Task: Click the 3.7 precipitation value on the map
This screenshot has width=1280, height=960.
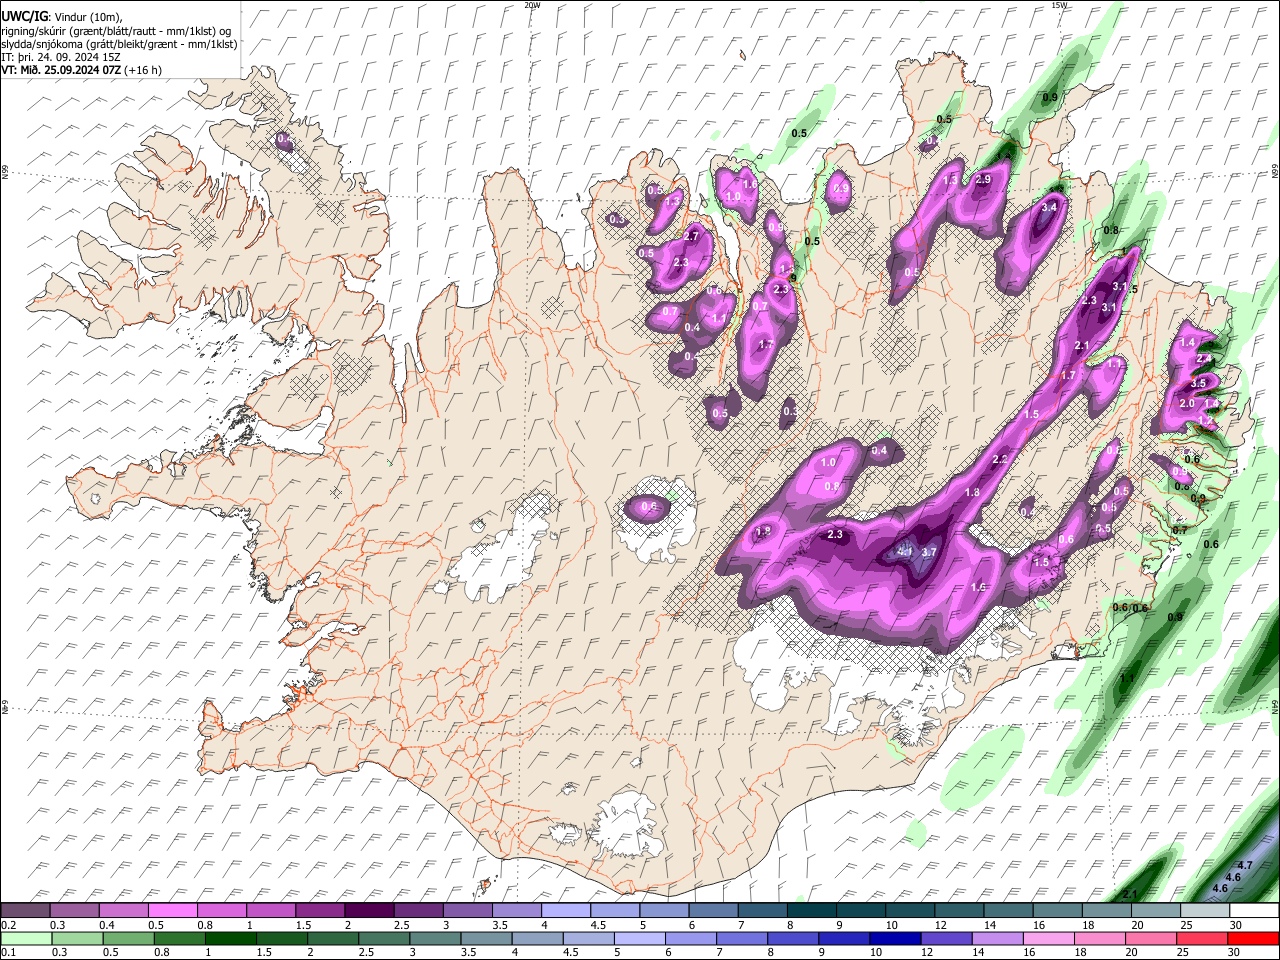Action: tap(929, 552)
